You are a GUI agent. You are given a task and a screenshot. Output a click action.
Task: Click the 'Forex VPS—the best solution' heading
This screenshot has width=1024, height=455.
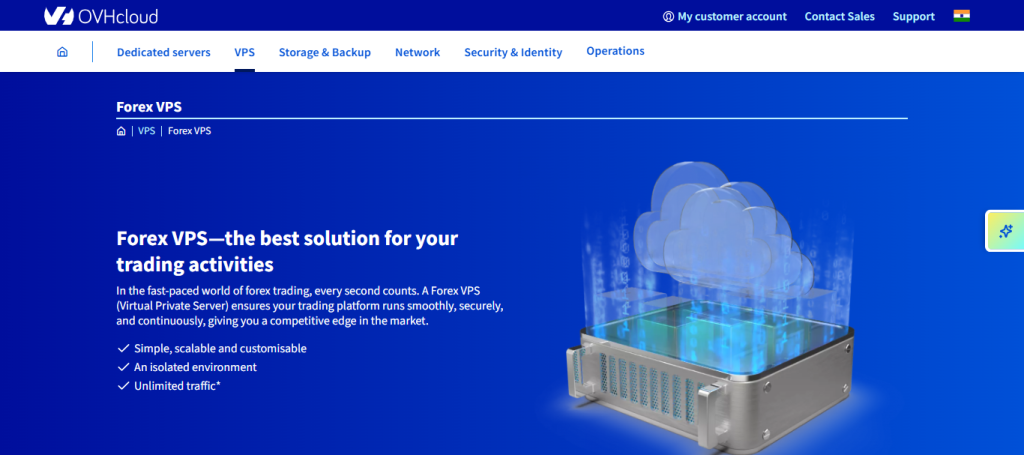287,251
